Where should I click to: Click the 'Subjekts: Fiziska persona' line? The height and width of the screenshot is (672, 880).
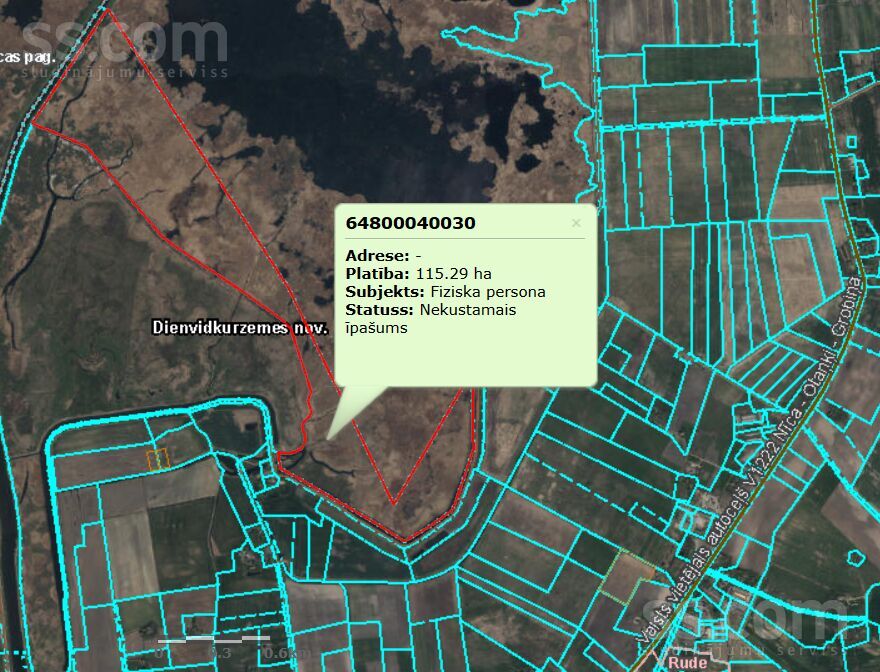click(445, 291)
